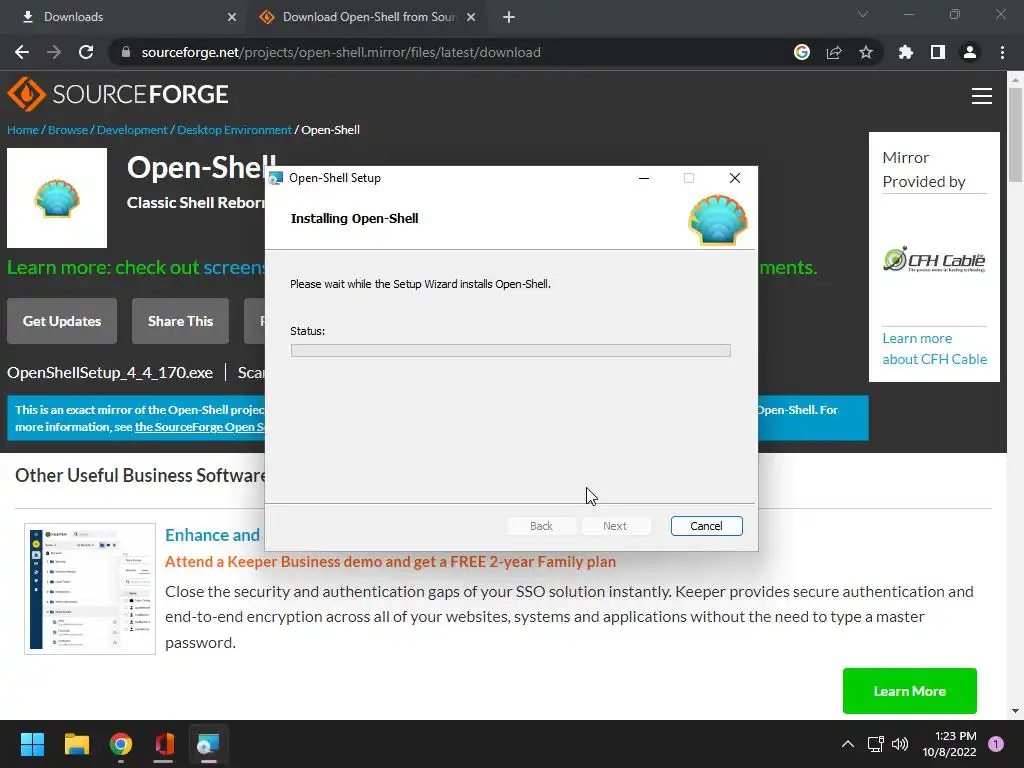This screenshot has height=768, width=1024.
Task: Click the scrollbar down arrow
Action: [x=1015, y=711]
